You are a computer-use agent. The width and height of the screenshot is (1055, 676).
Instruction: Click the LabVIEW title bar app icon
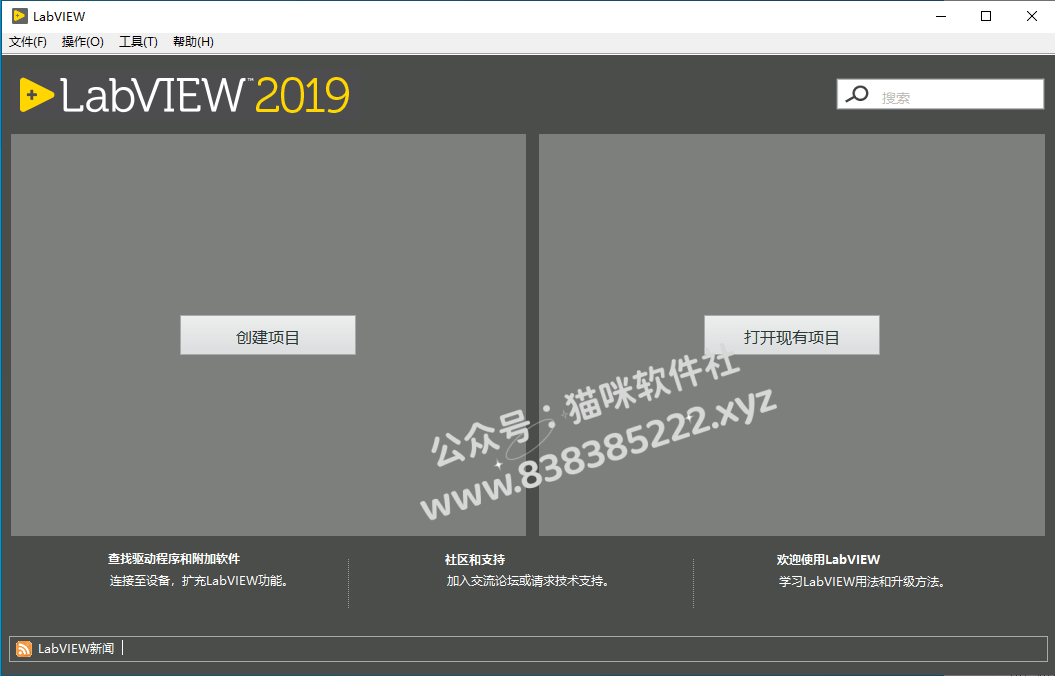[x=20, y=16]
